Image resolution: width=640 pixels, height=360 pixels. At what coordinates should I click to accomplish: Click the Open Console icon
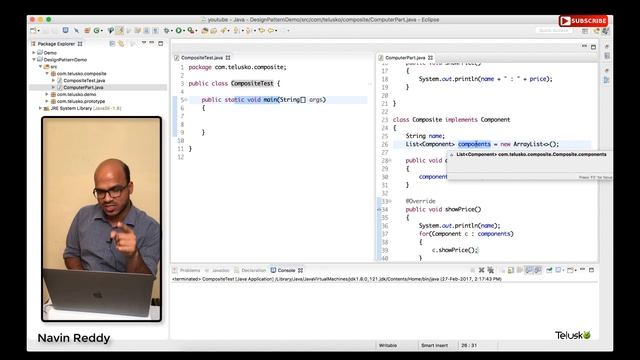click(x=570, y=270)
